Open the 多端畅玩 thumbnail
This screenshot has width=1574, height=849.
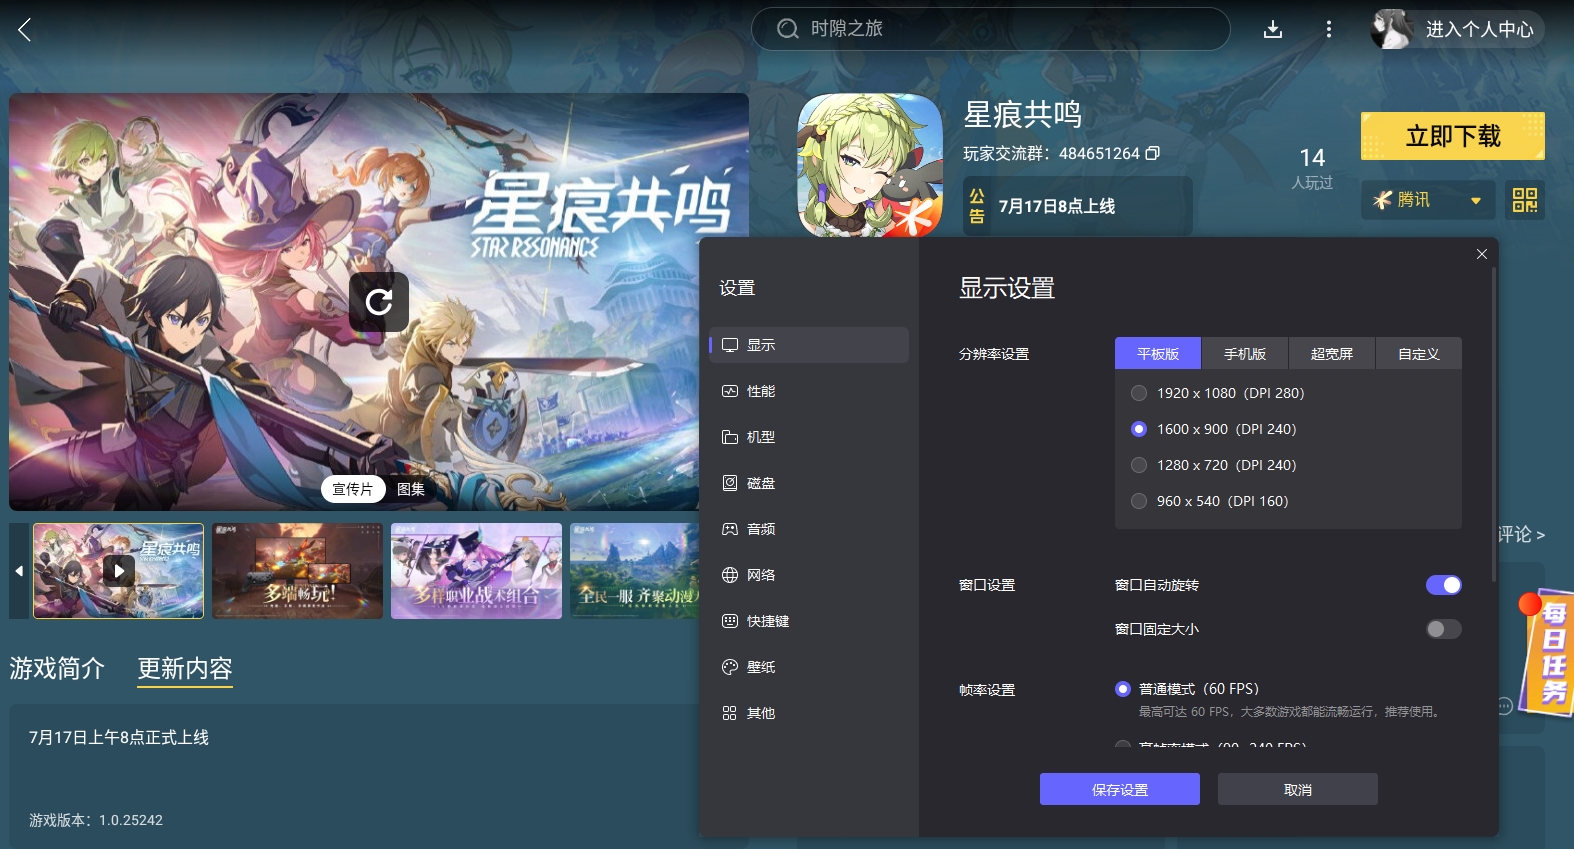pyautogui.click(x=298, y=571)
